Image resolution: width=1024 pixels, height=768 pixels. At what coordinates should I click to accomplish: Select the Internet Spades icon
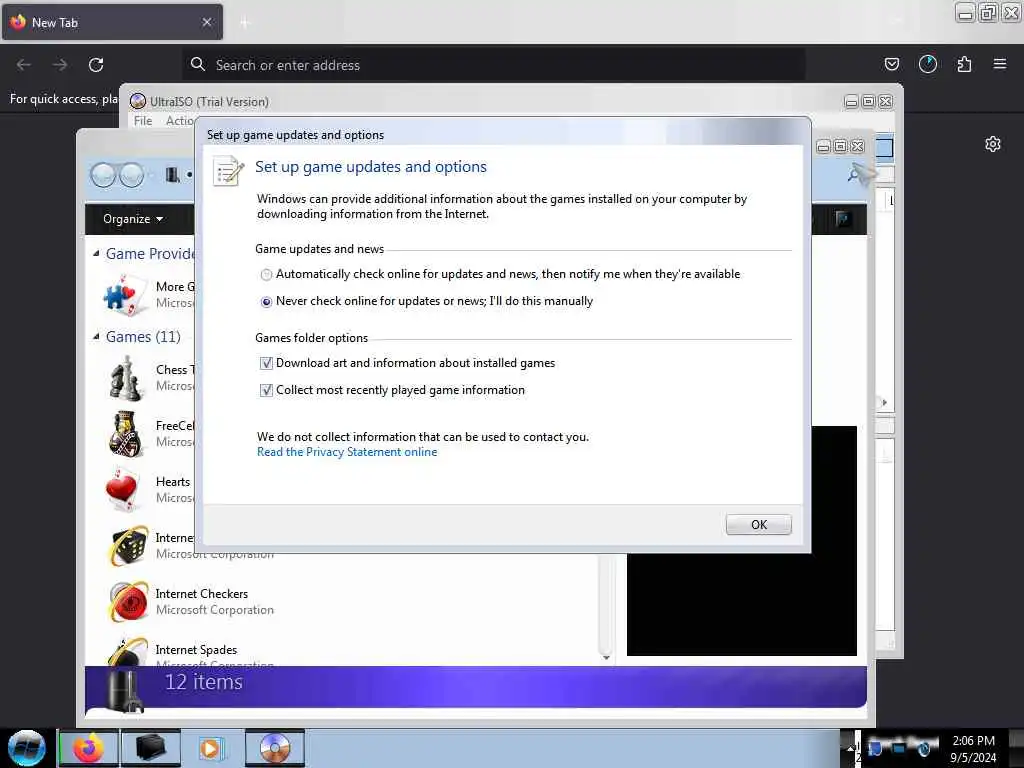click(x=128, y=651)
